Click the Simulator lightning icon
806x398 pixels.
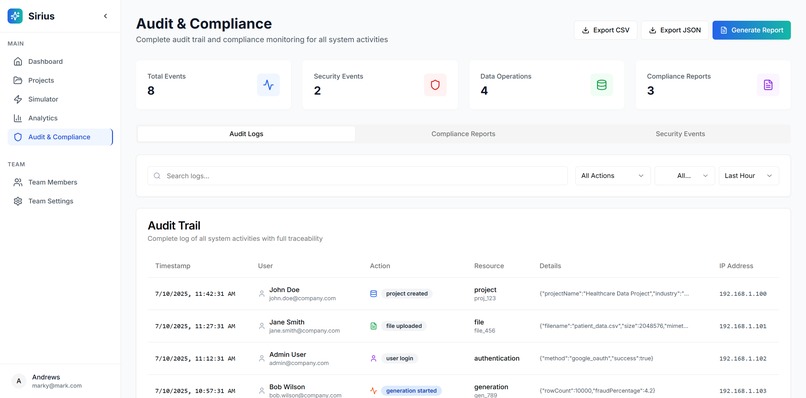click(18, 99)
